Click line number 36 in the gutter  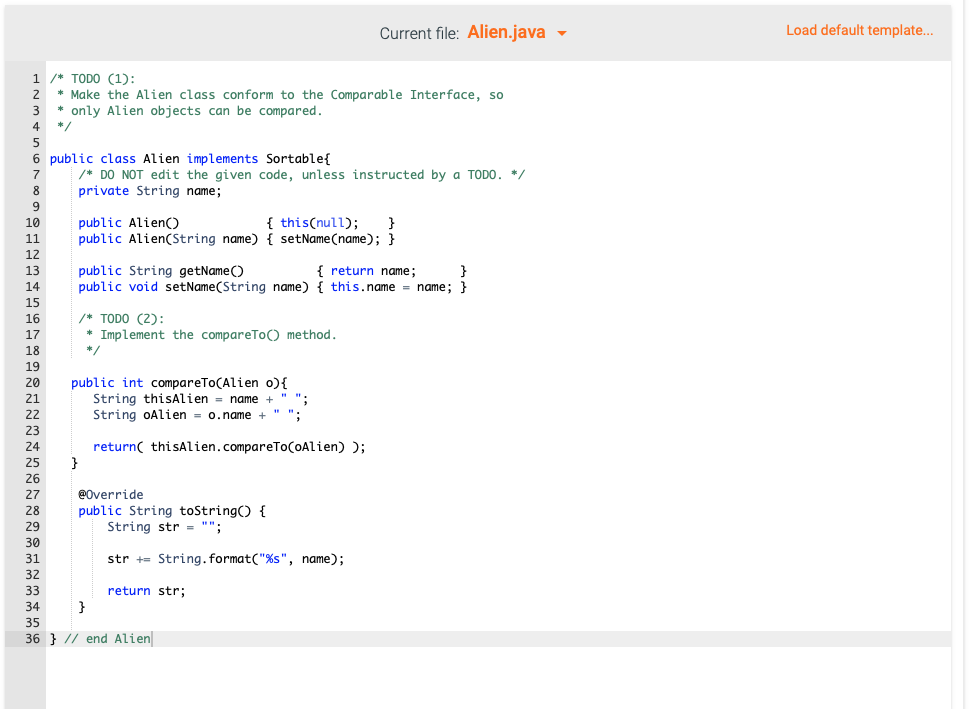[33, 638]
